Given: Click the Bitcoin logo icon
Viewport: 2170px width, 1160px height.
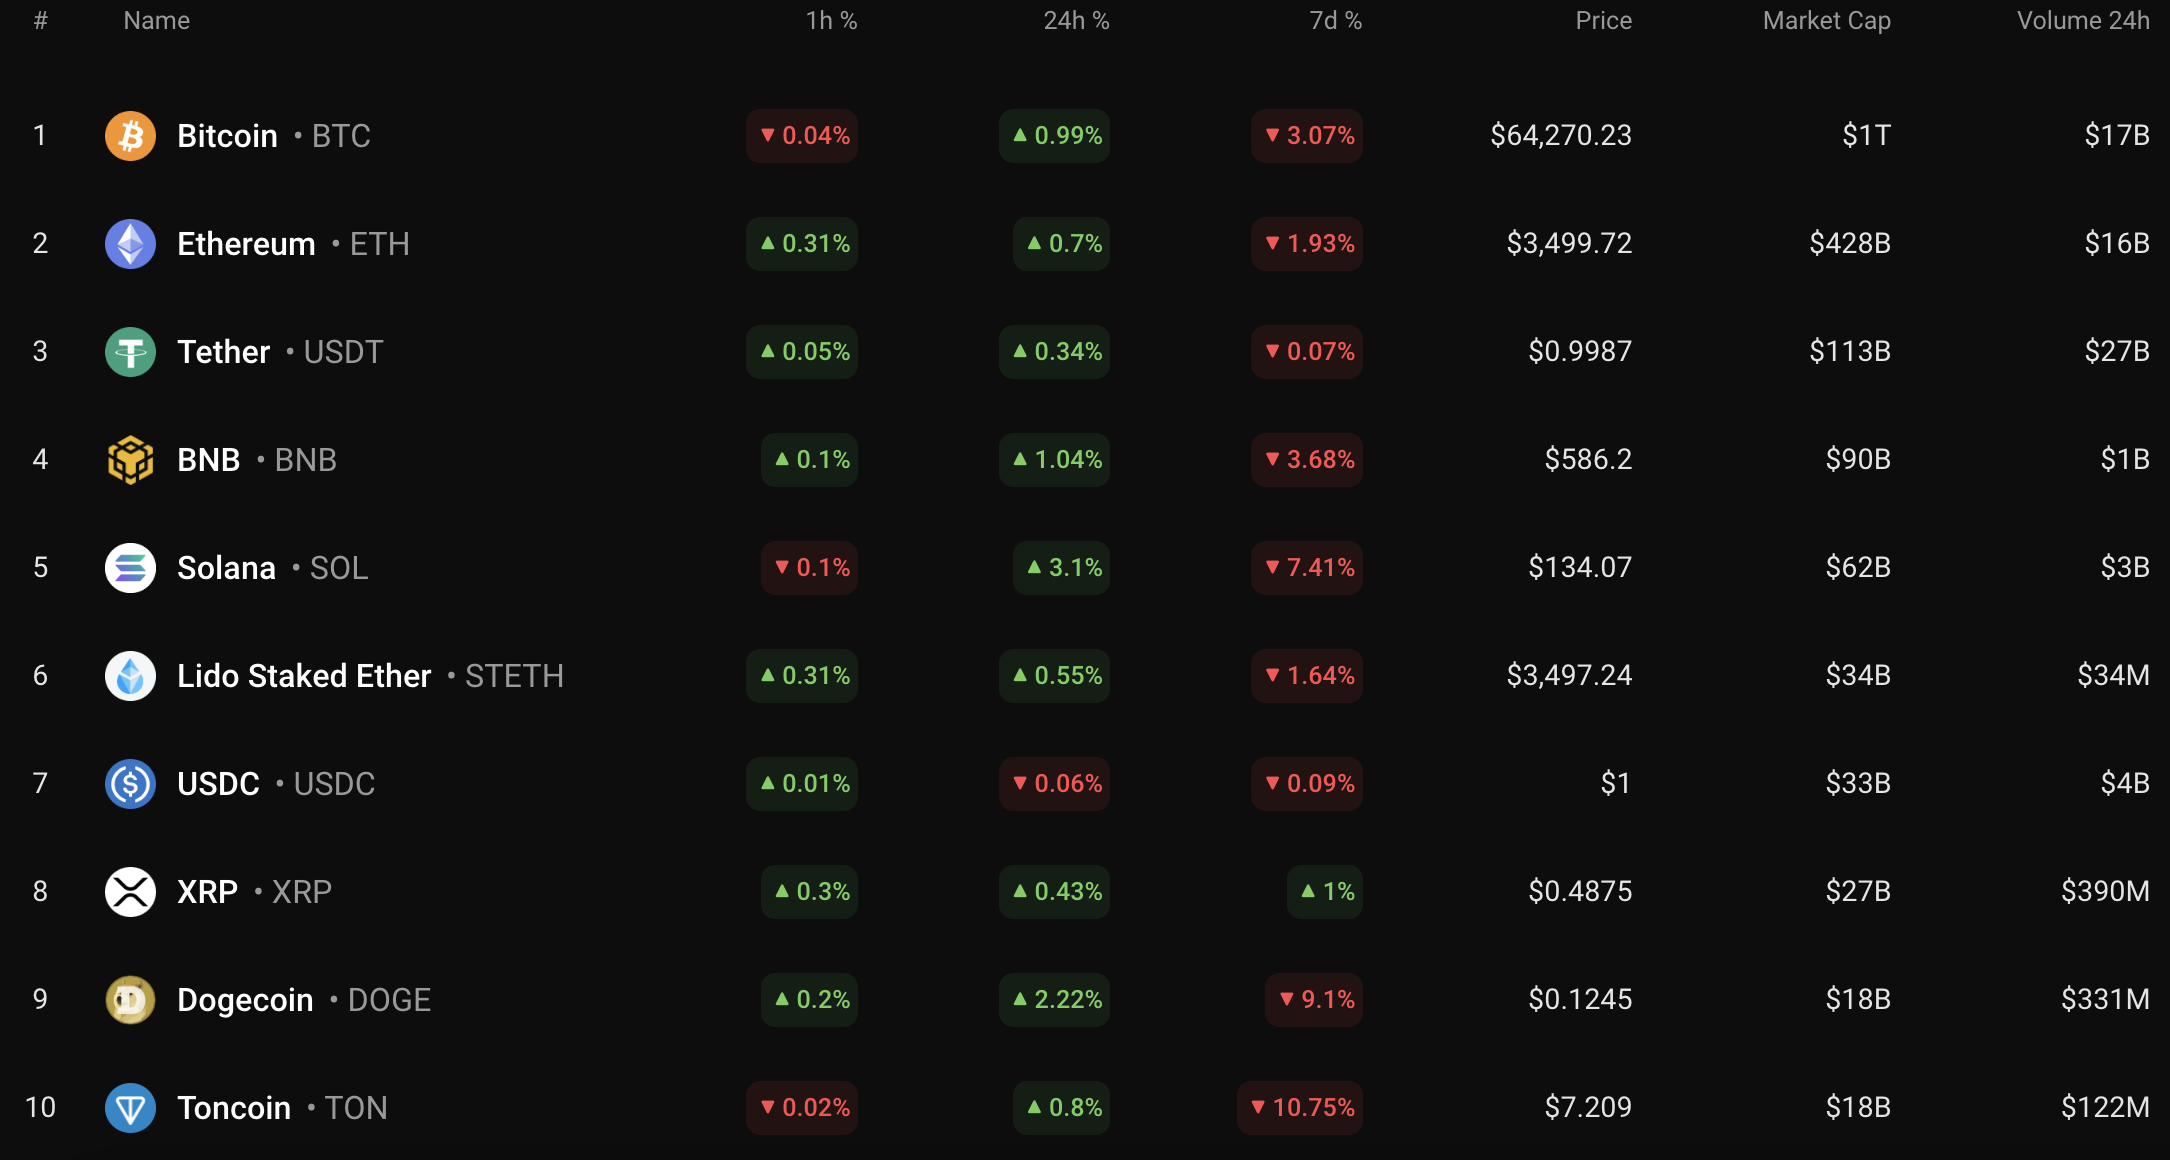Looking at the screenshot, I should click(x=130, y=136).
